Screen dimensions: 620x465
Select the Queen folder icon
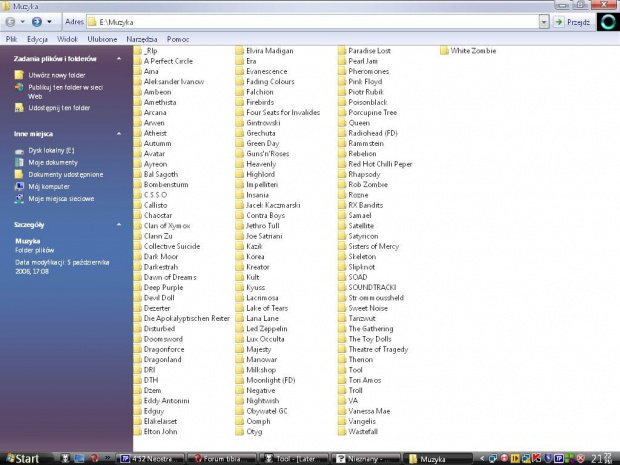pos(342,123)
